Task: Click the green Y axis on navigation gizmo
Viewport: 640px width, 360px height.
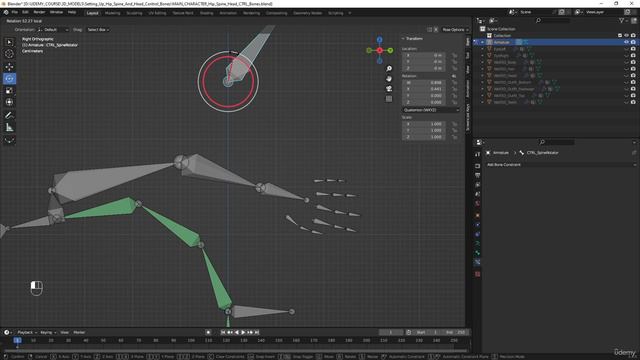Action: coord(390,50)
